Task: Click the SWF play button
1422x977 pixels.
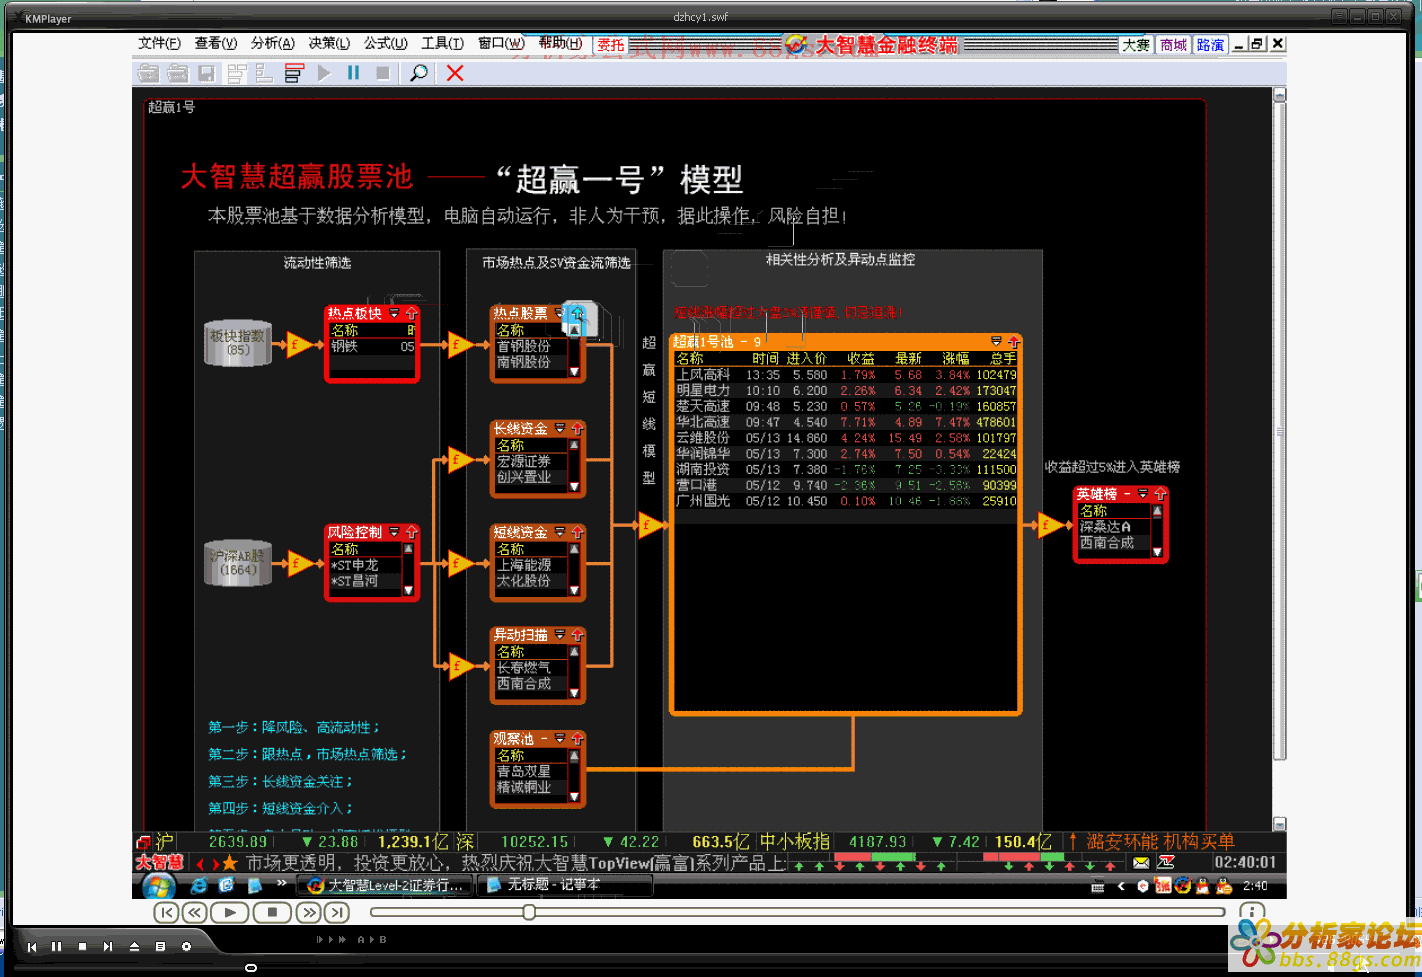Action: pos(230,912)
